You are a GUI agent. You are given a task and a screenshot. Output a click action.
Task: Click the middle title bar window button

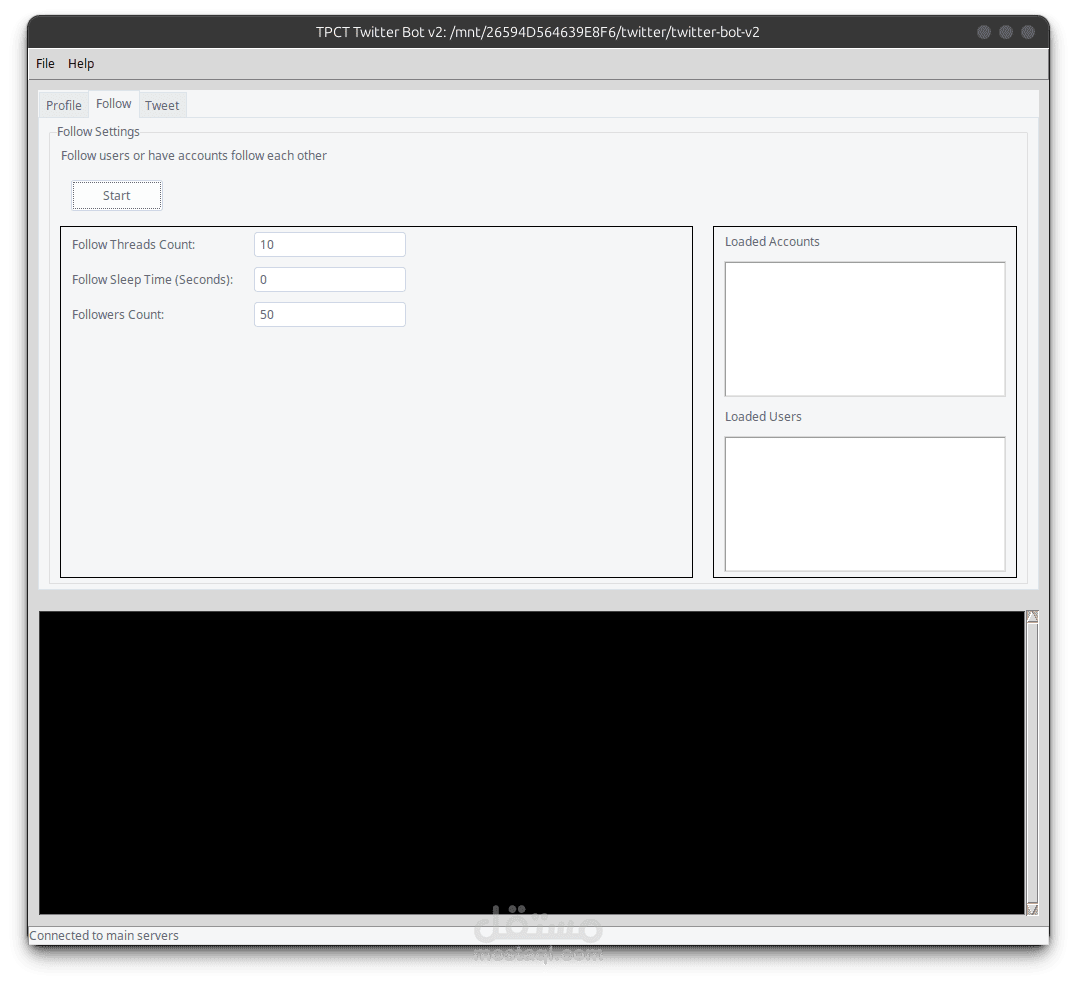click(1006, 32)
